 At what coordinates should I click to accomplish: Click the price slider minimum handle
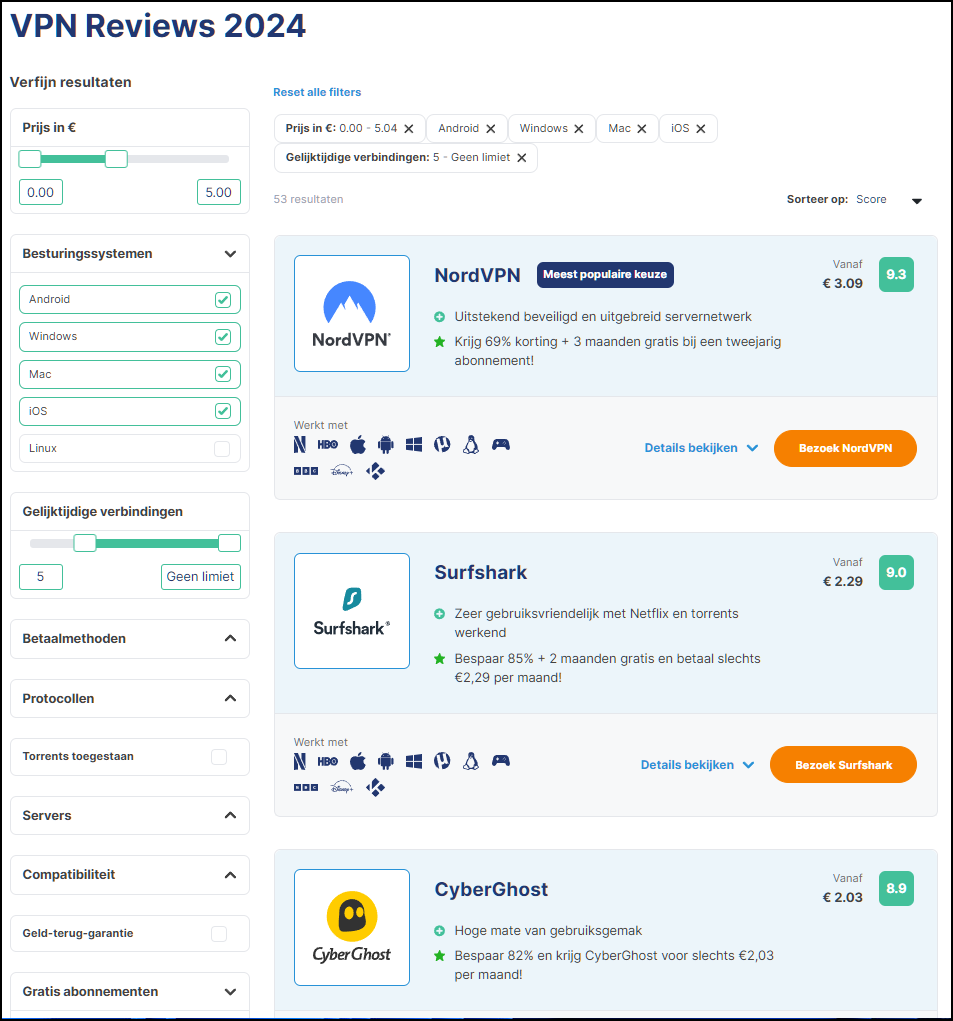coord(30,159)
